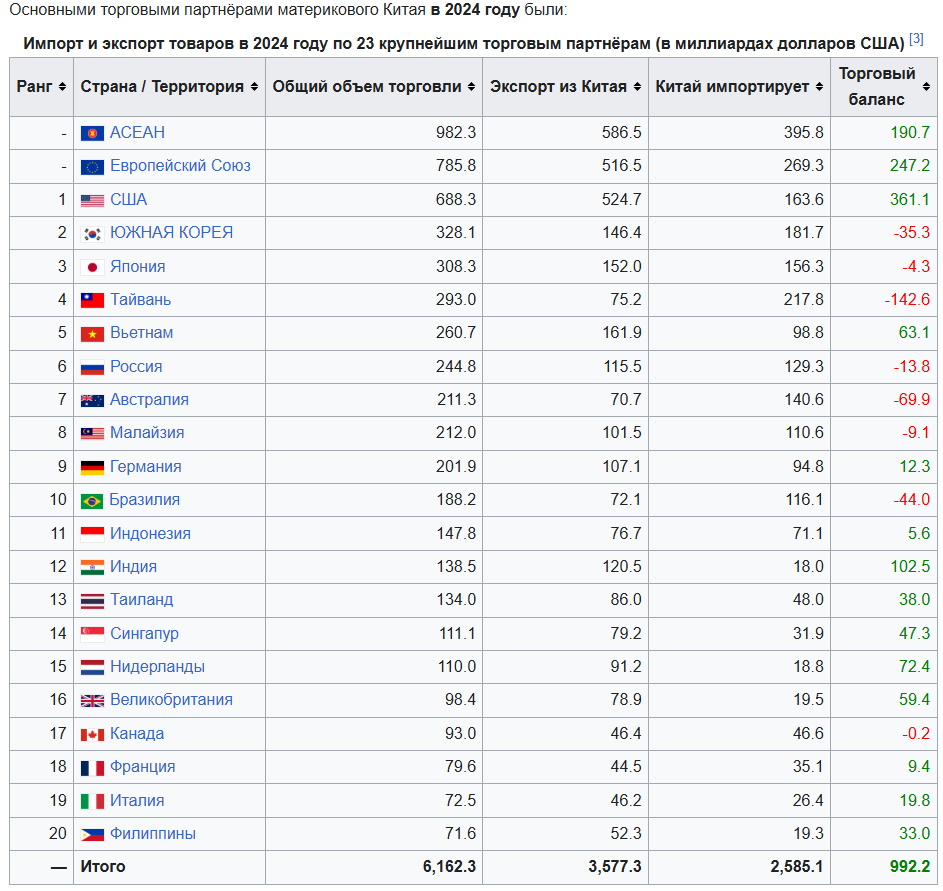Click the ASEAN flag icon
The width and height of the screenshot is (943, 891).
[92, 133]
